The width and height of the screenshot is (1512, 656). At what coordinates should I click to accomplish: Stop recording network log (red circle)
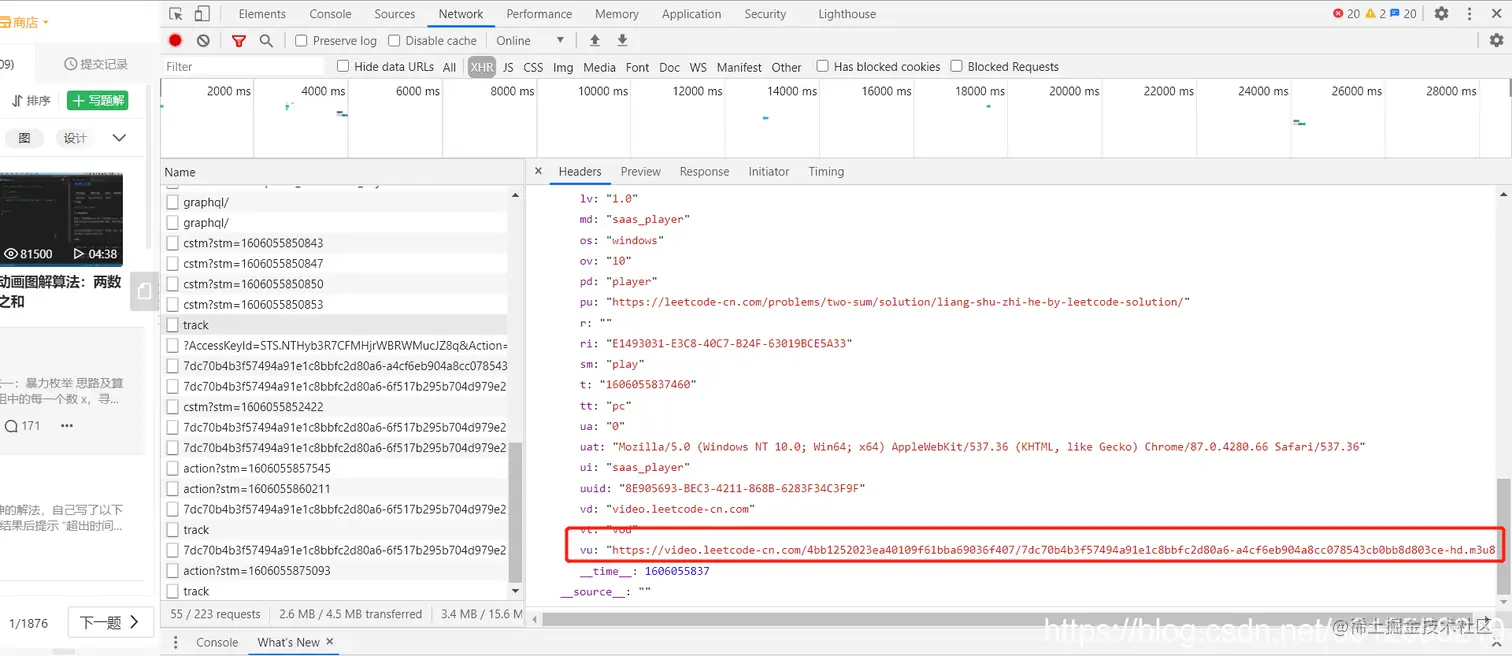tap(175, 40)
